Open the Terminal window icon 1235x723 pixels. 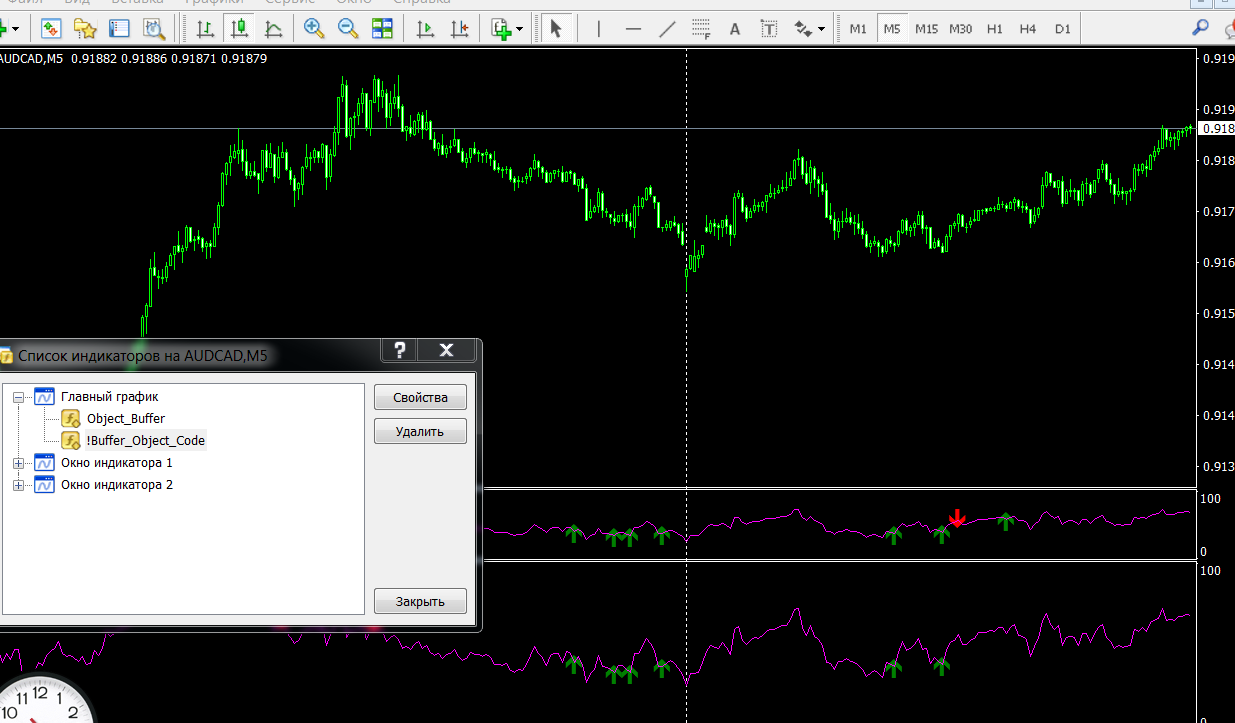pyautogui.click(x=119, y=28)
